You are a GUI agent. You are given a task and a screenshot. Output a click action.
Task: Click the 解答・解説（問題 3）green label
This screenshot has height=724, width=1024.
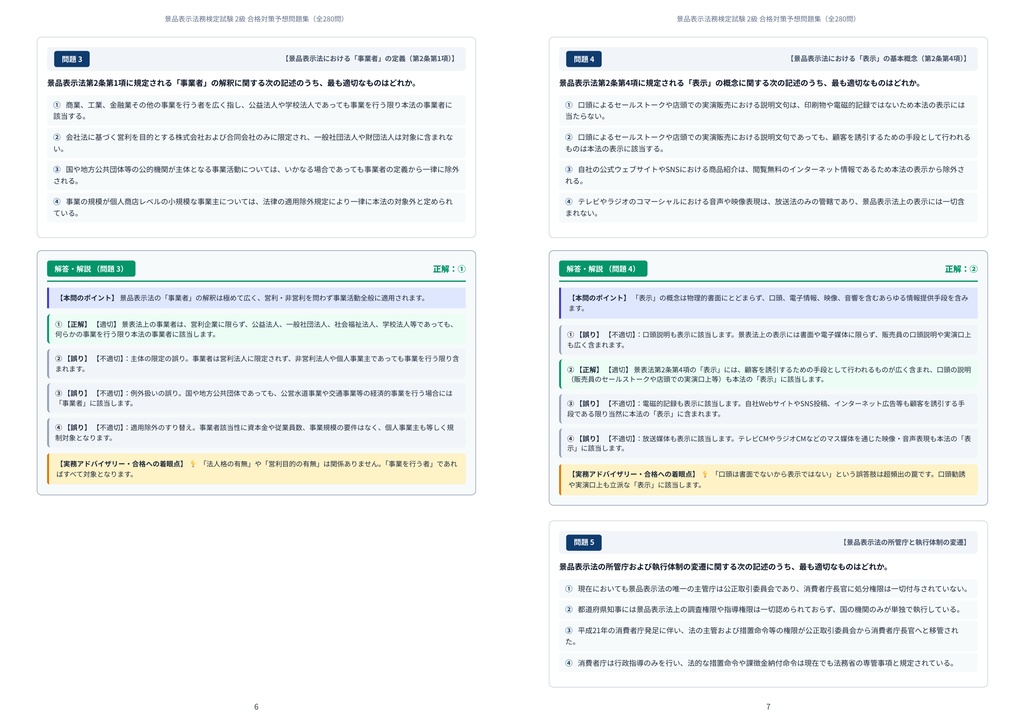coord(91,269)
